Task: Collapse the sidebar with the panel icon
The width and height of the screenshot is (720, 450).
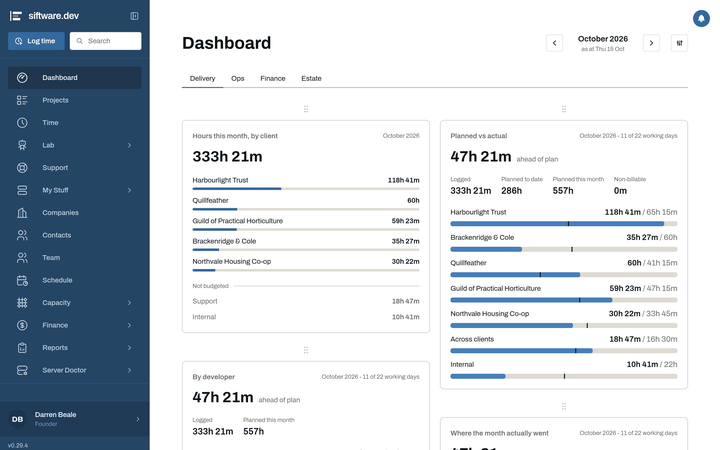Action: 135,16
